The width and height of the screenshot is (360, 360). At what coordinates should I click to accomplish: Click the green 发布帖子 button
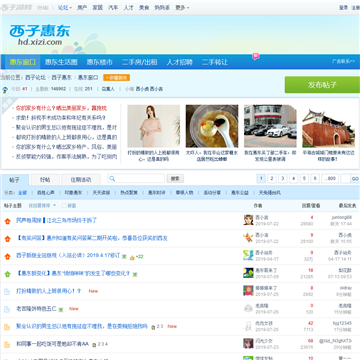[x=322, y=85]
